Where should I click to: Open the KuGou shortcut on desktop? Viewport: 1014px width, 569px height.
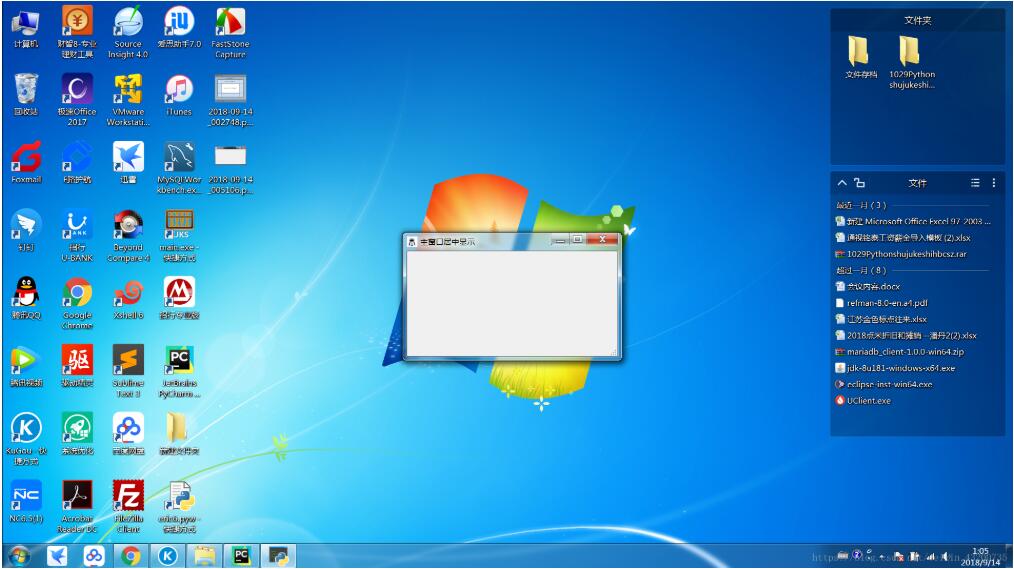coord(26,439)
